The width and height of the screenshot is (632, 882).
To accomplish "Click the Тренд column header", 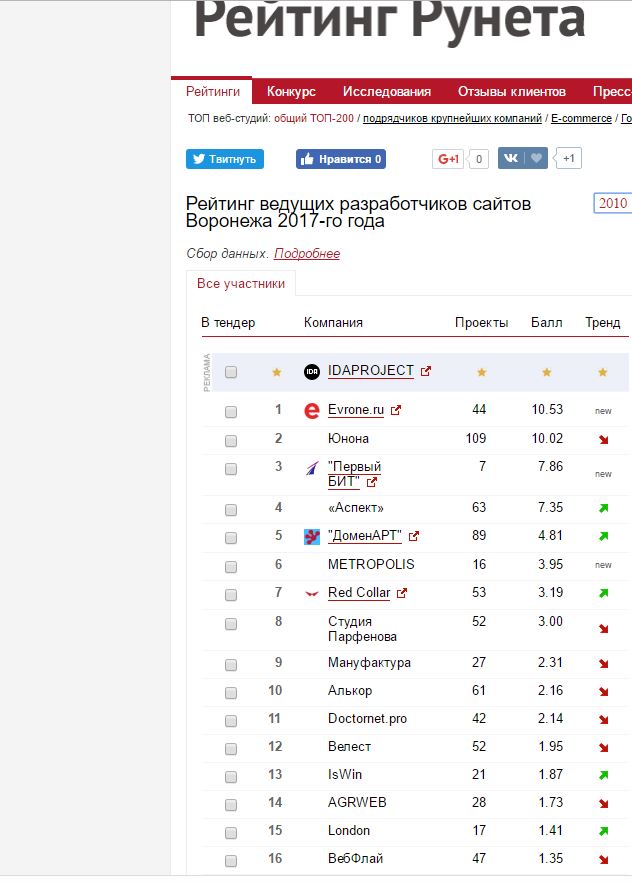I will [x=602, y=322].
